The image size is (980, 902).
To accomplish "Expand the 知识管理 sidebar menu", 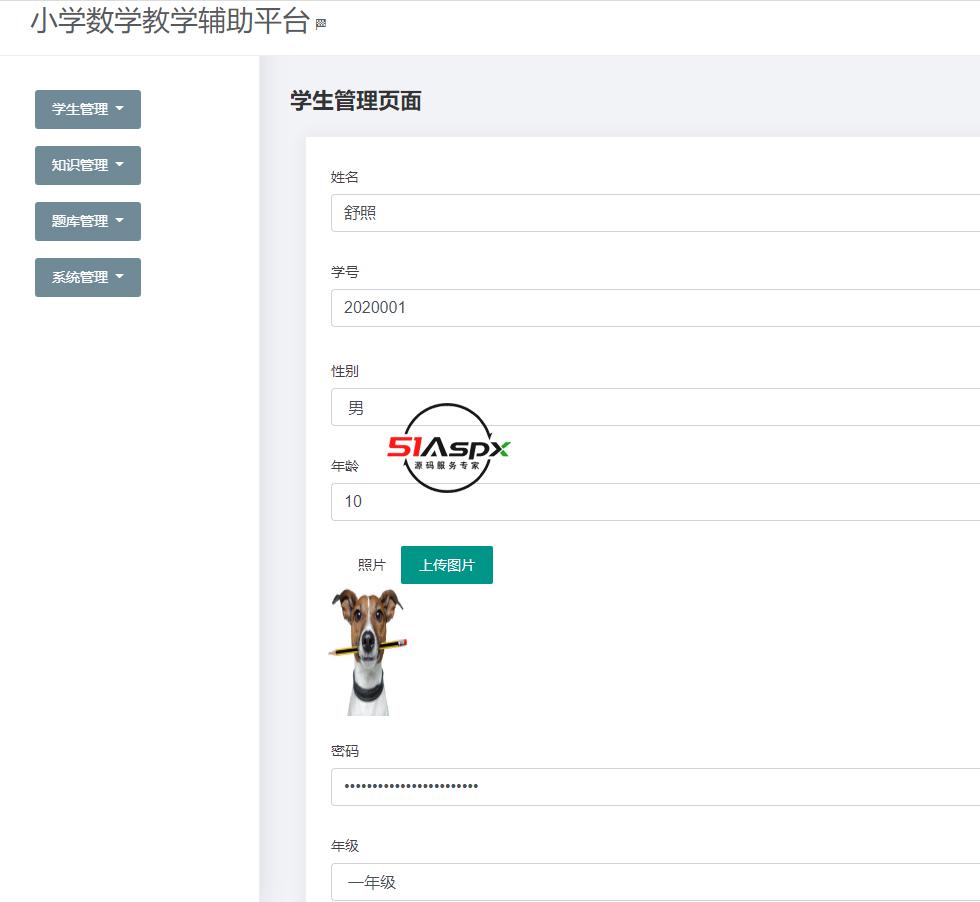I will (x=88, y=165).
